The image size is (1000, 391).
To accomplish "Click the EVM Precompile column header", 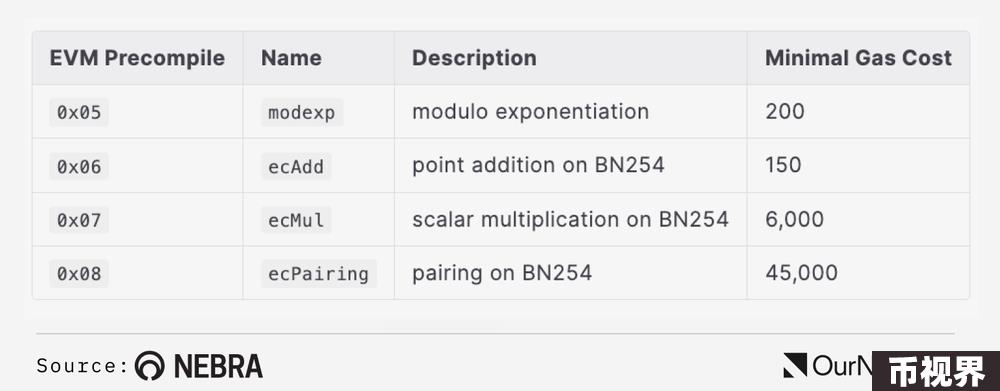I will tap(137, 58).
